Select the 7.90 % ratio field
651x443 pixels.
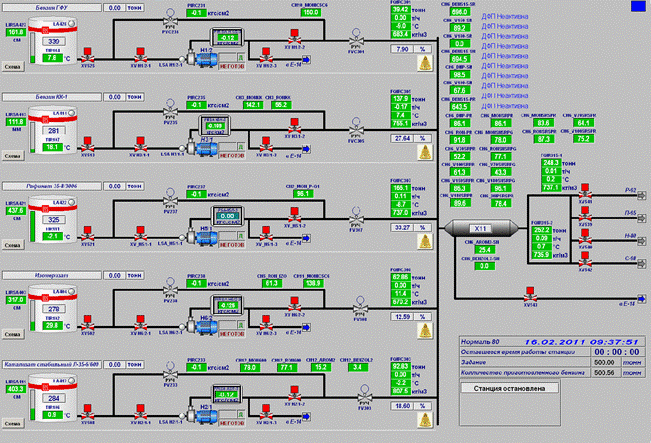(x=404, y=49)
